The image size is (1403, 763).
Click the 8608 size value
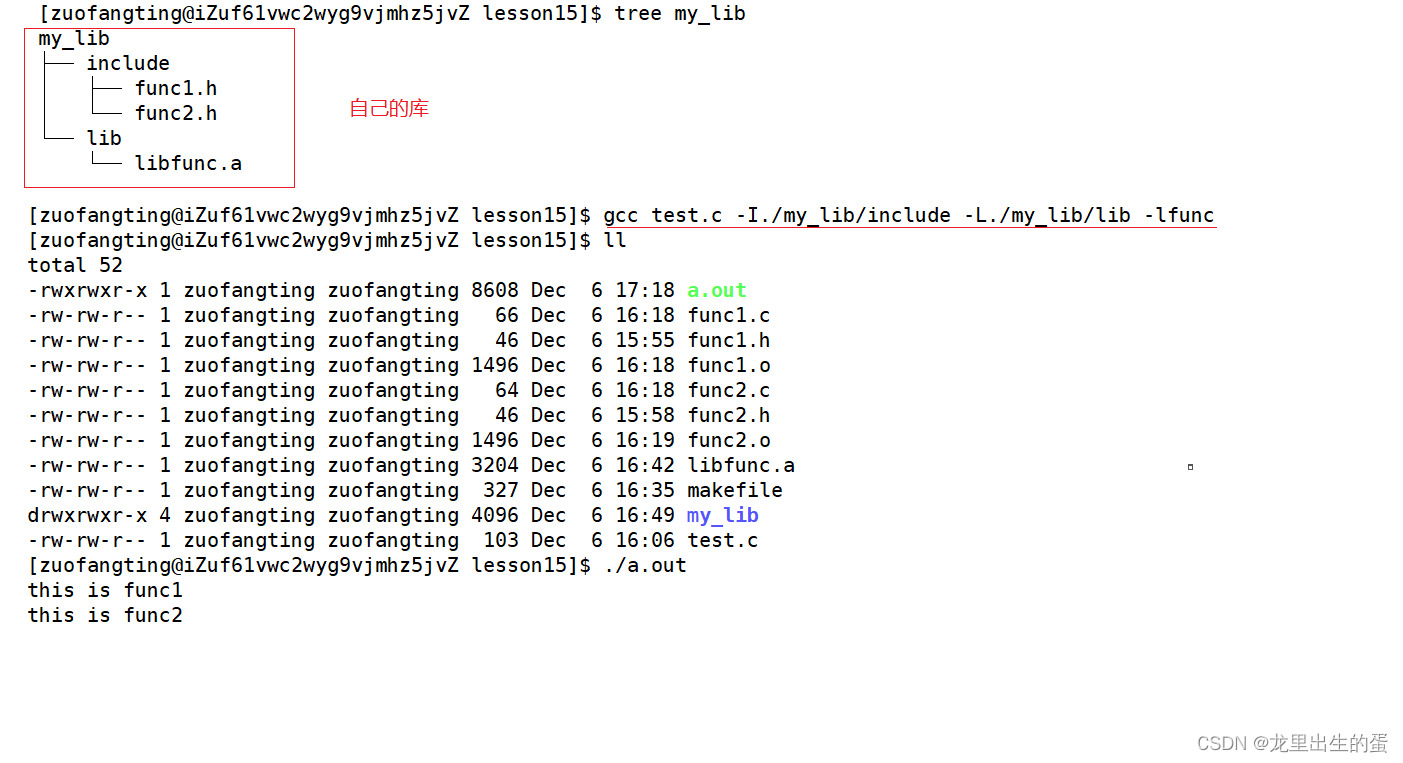[x=495, y=291]
